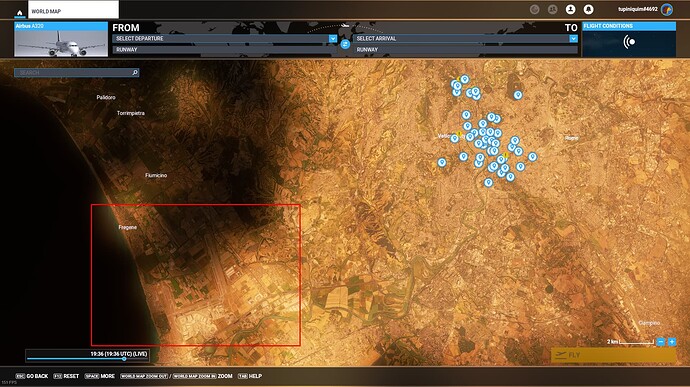This screenshot has width=690, height=387.
Task: Open the WORLD MAP tab
Action: 73,10
